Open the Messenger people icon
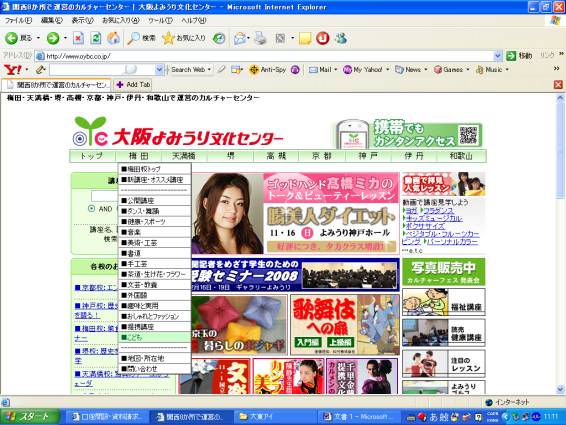This screenshot has height=425, width=566. [340, 38]
